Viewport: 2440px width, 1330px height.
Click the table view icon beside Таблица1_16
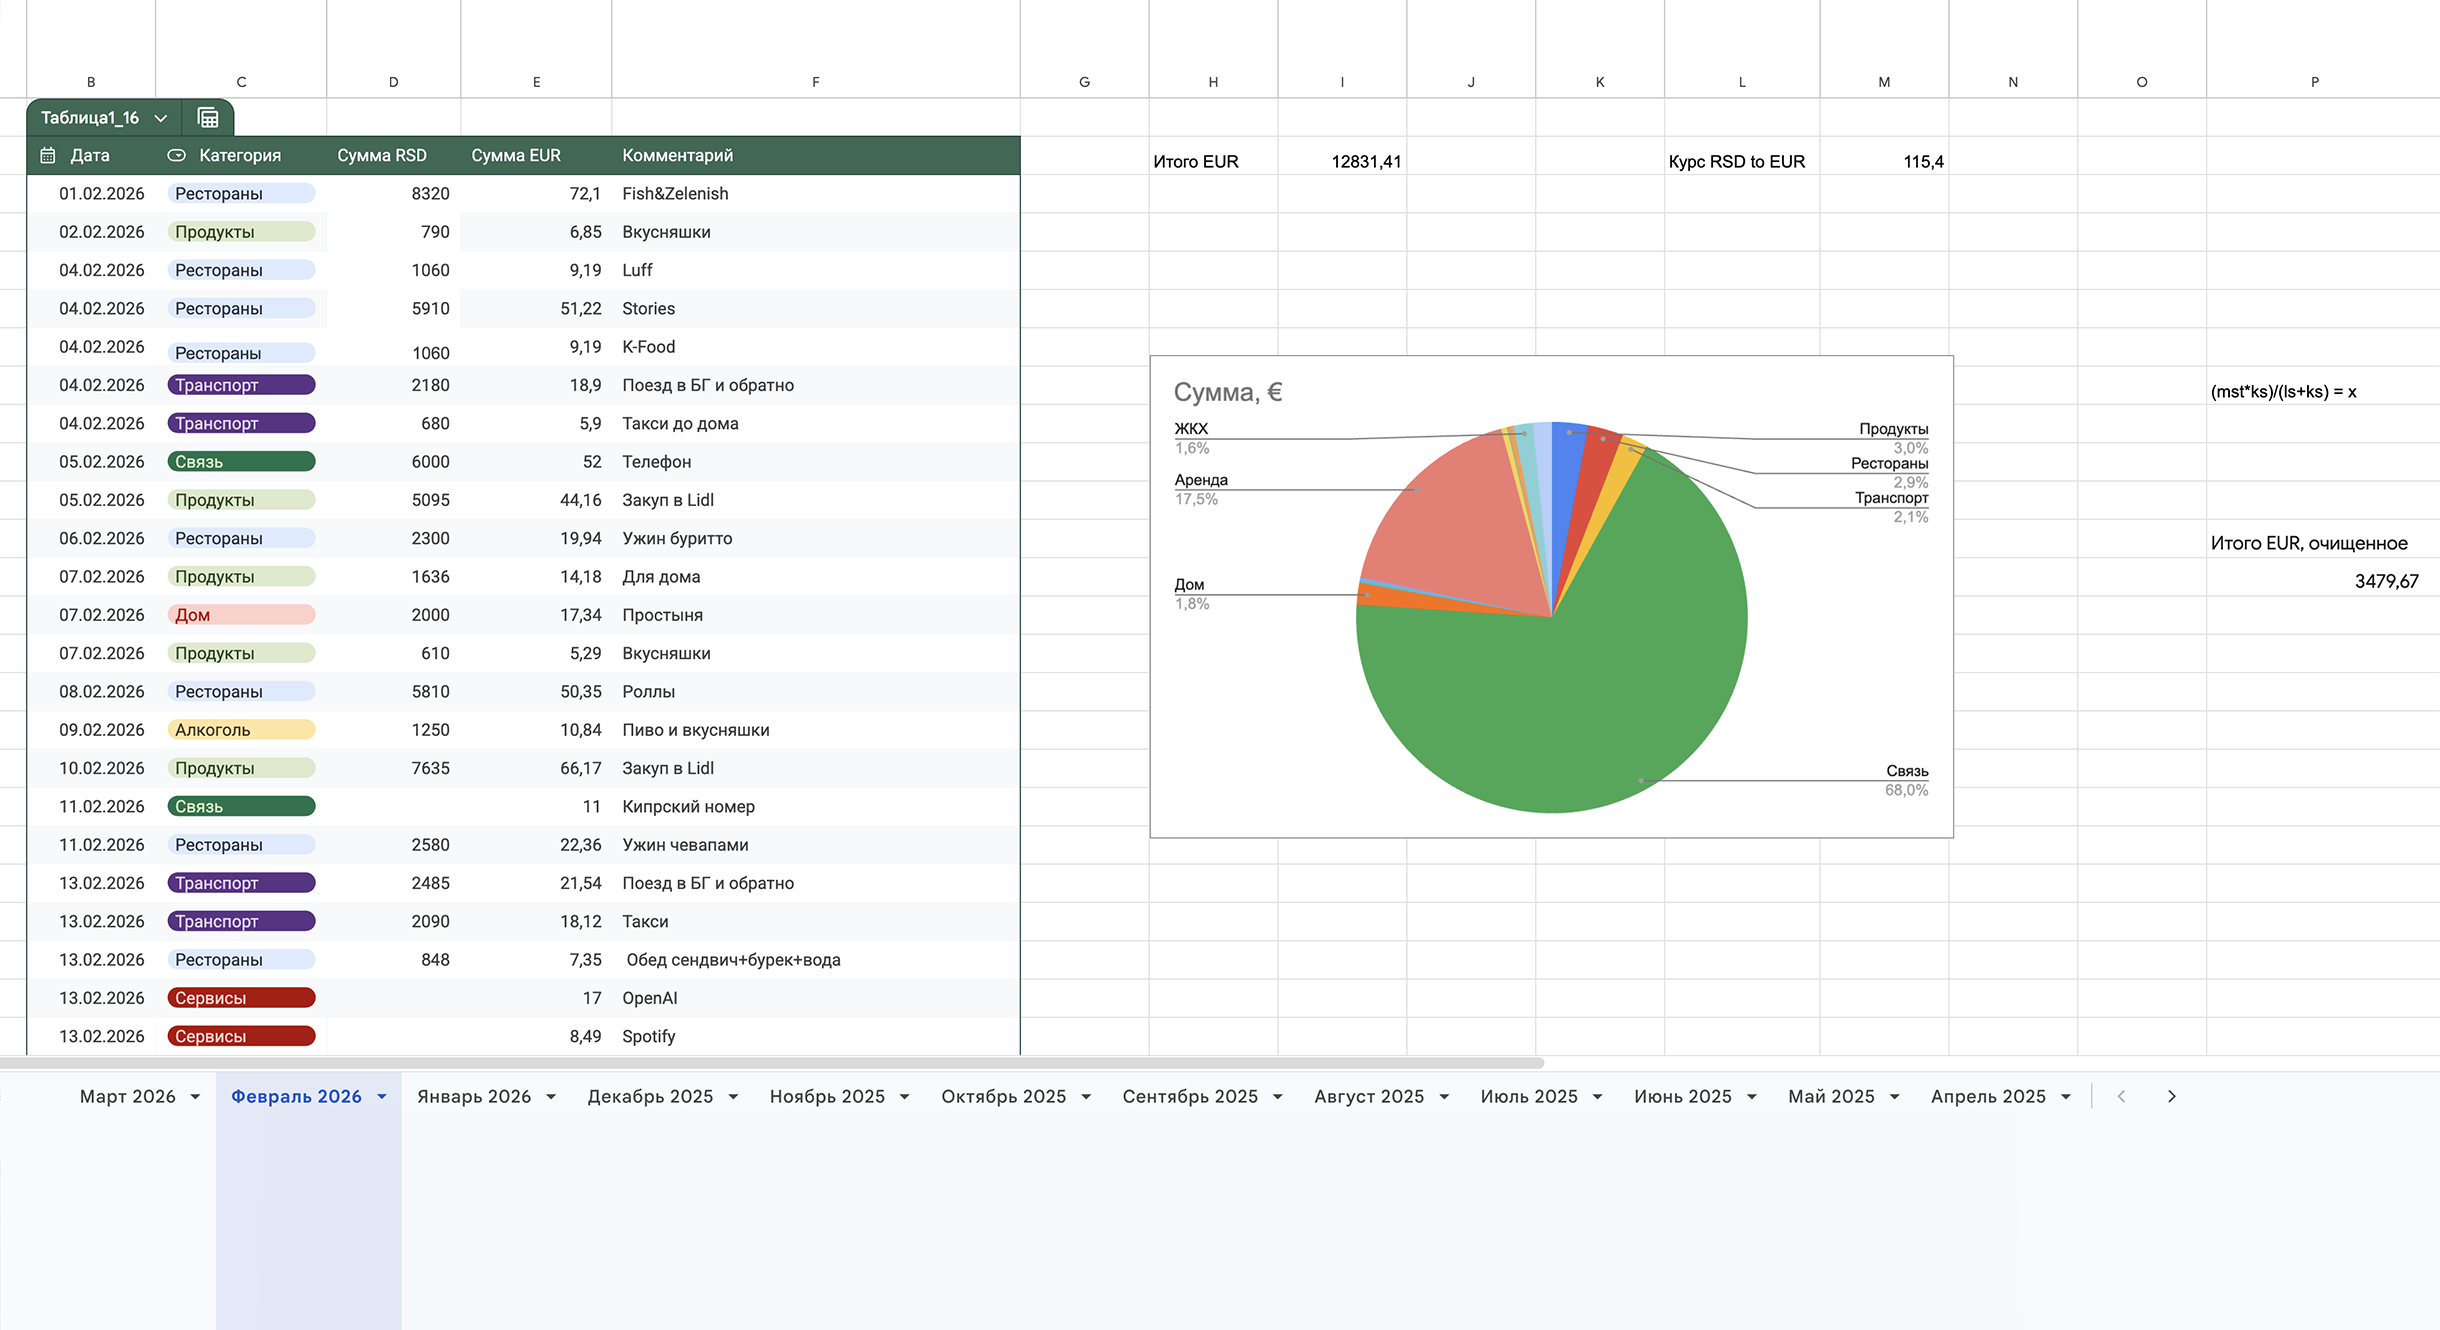pos(208,118)
